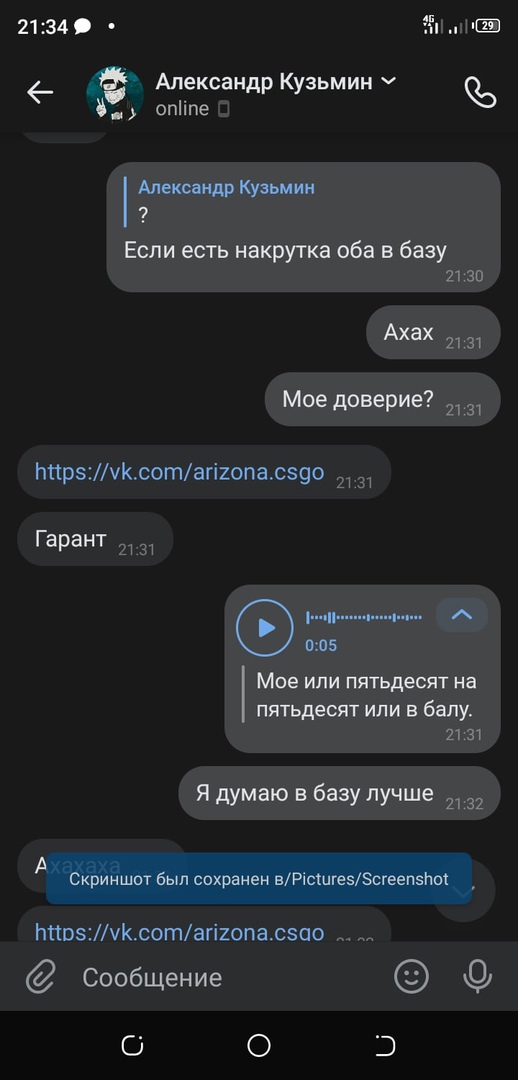
Task: Open Александр Кузьмин profile avatar
Action: click(115, 94)
